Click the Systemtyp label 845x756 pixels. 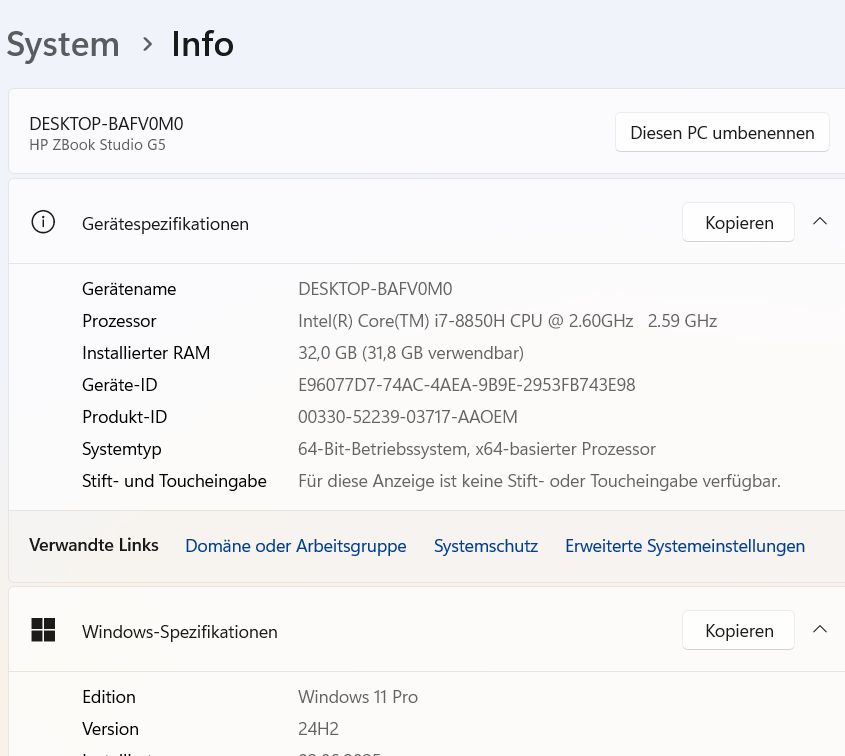click(122, 449)
